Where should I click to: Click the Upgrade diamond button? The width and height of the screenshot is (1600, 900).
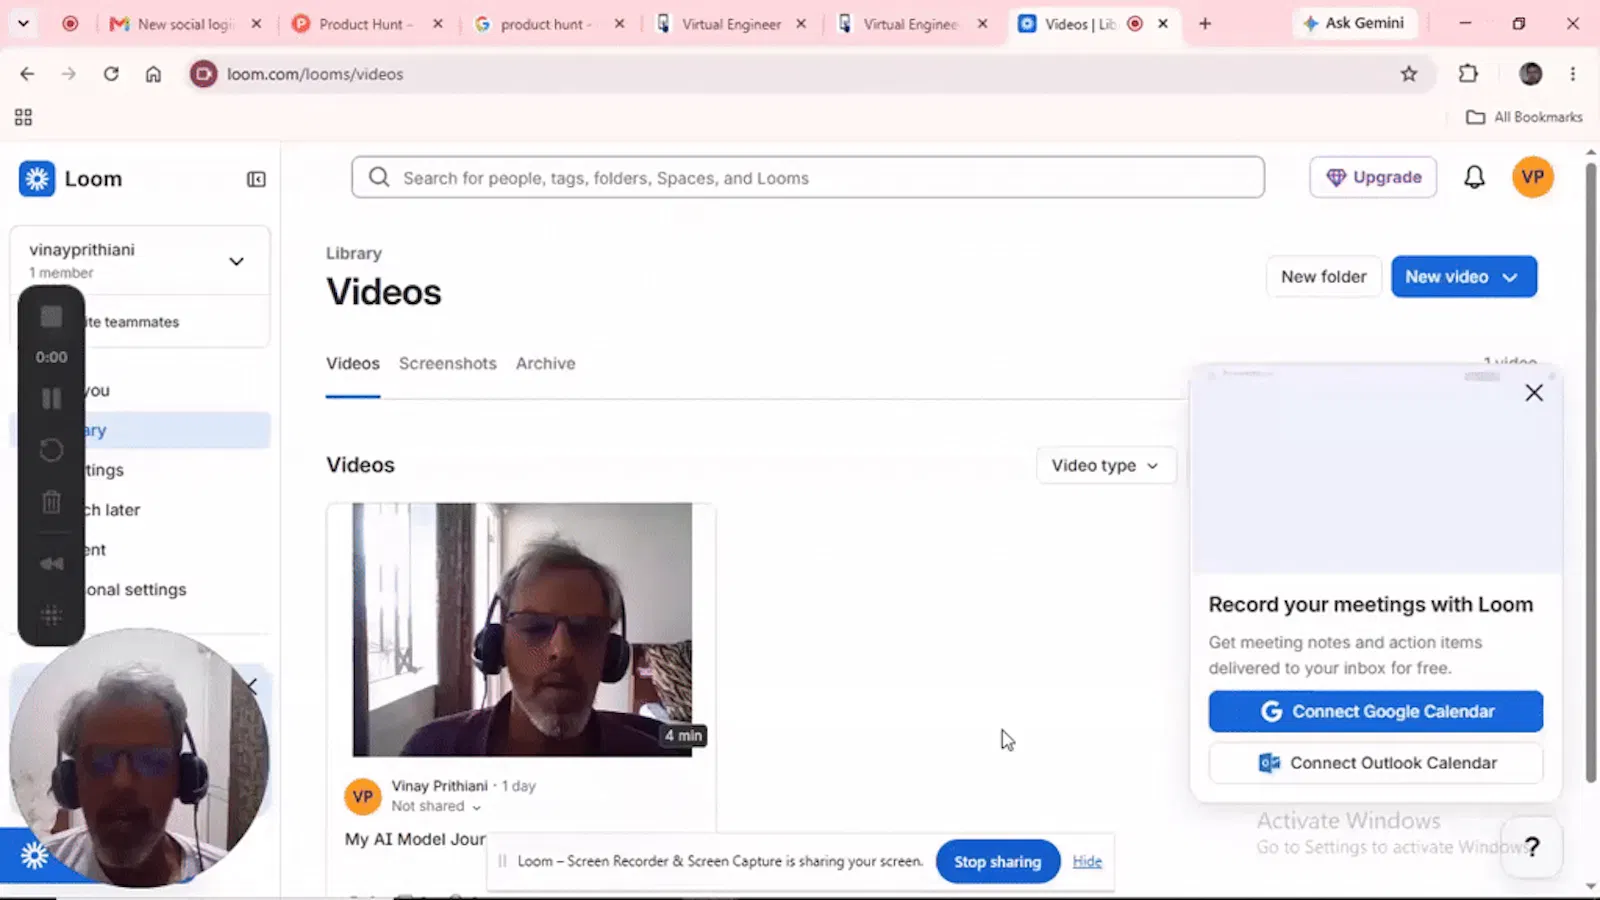(x=1373, y=177)
